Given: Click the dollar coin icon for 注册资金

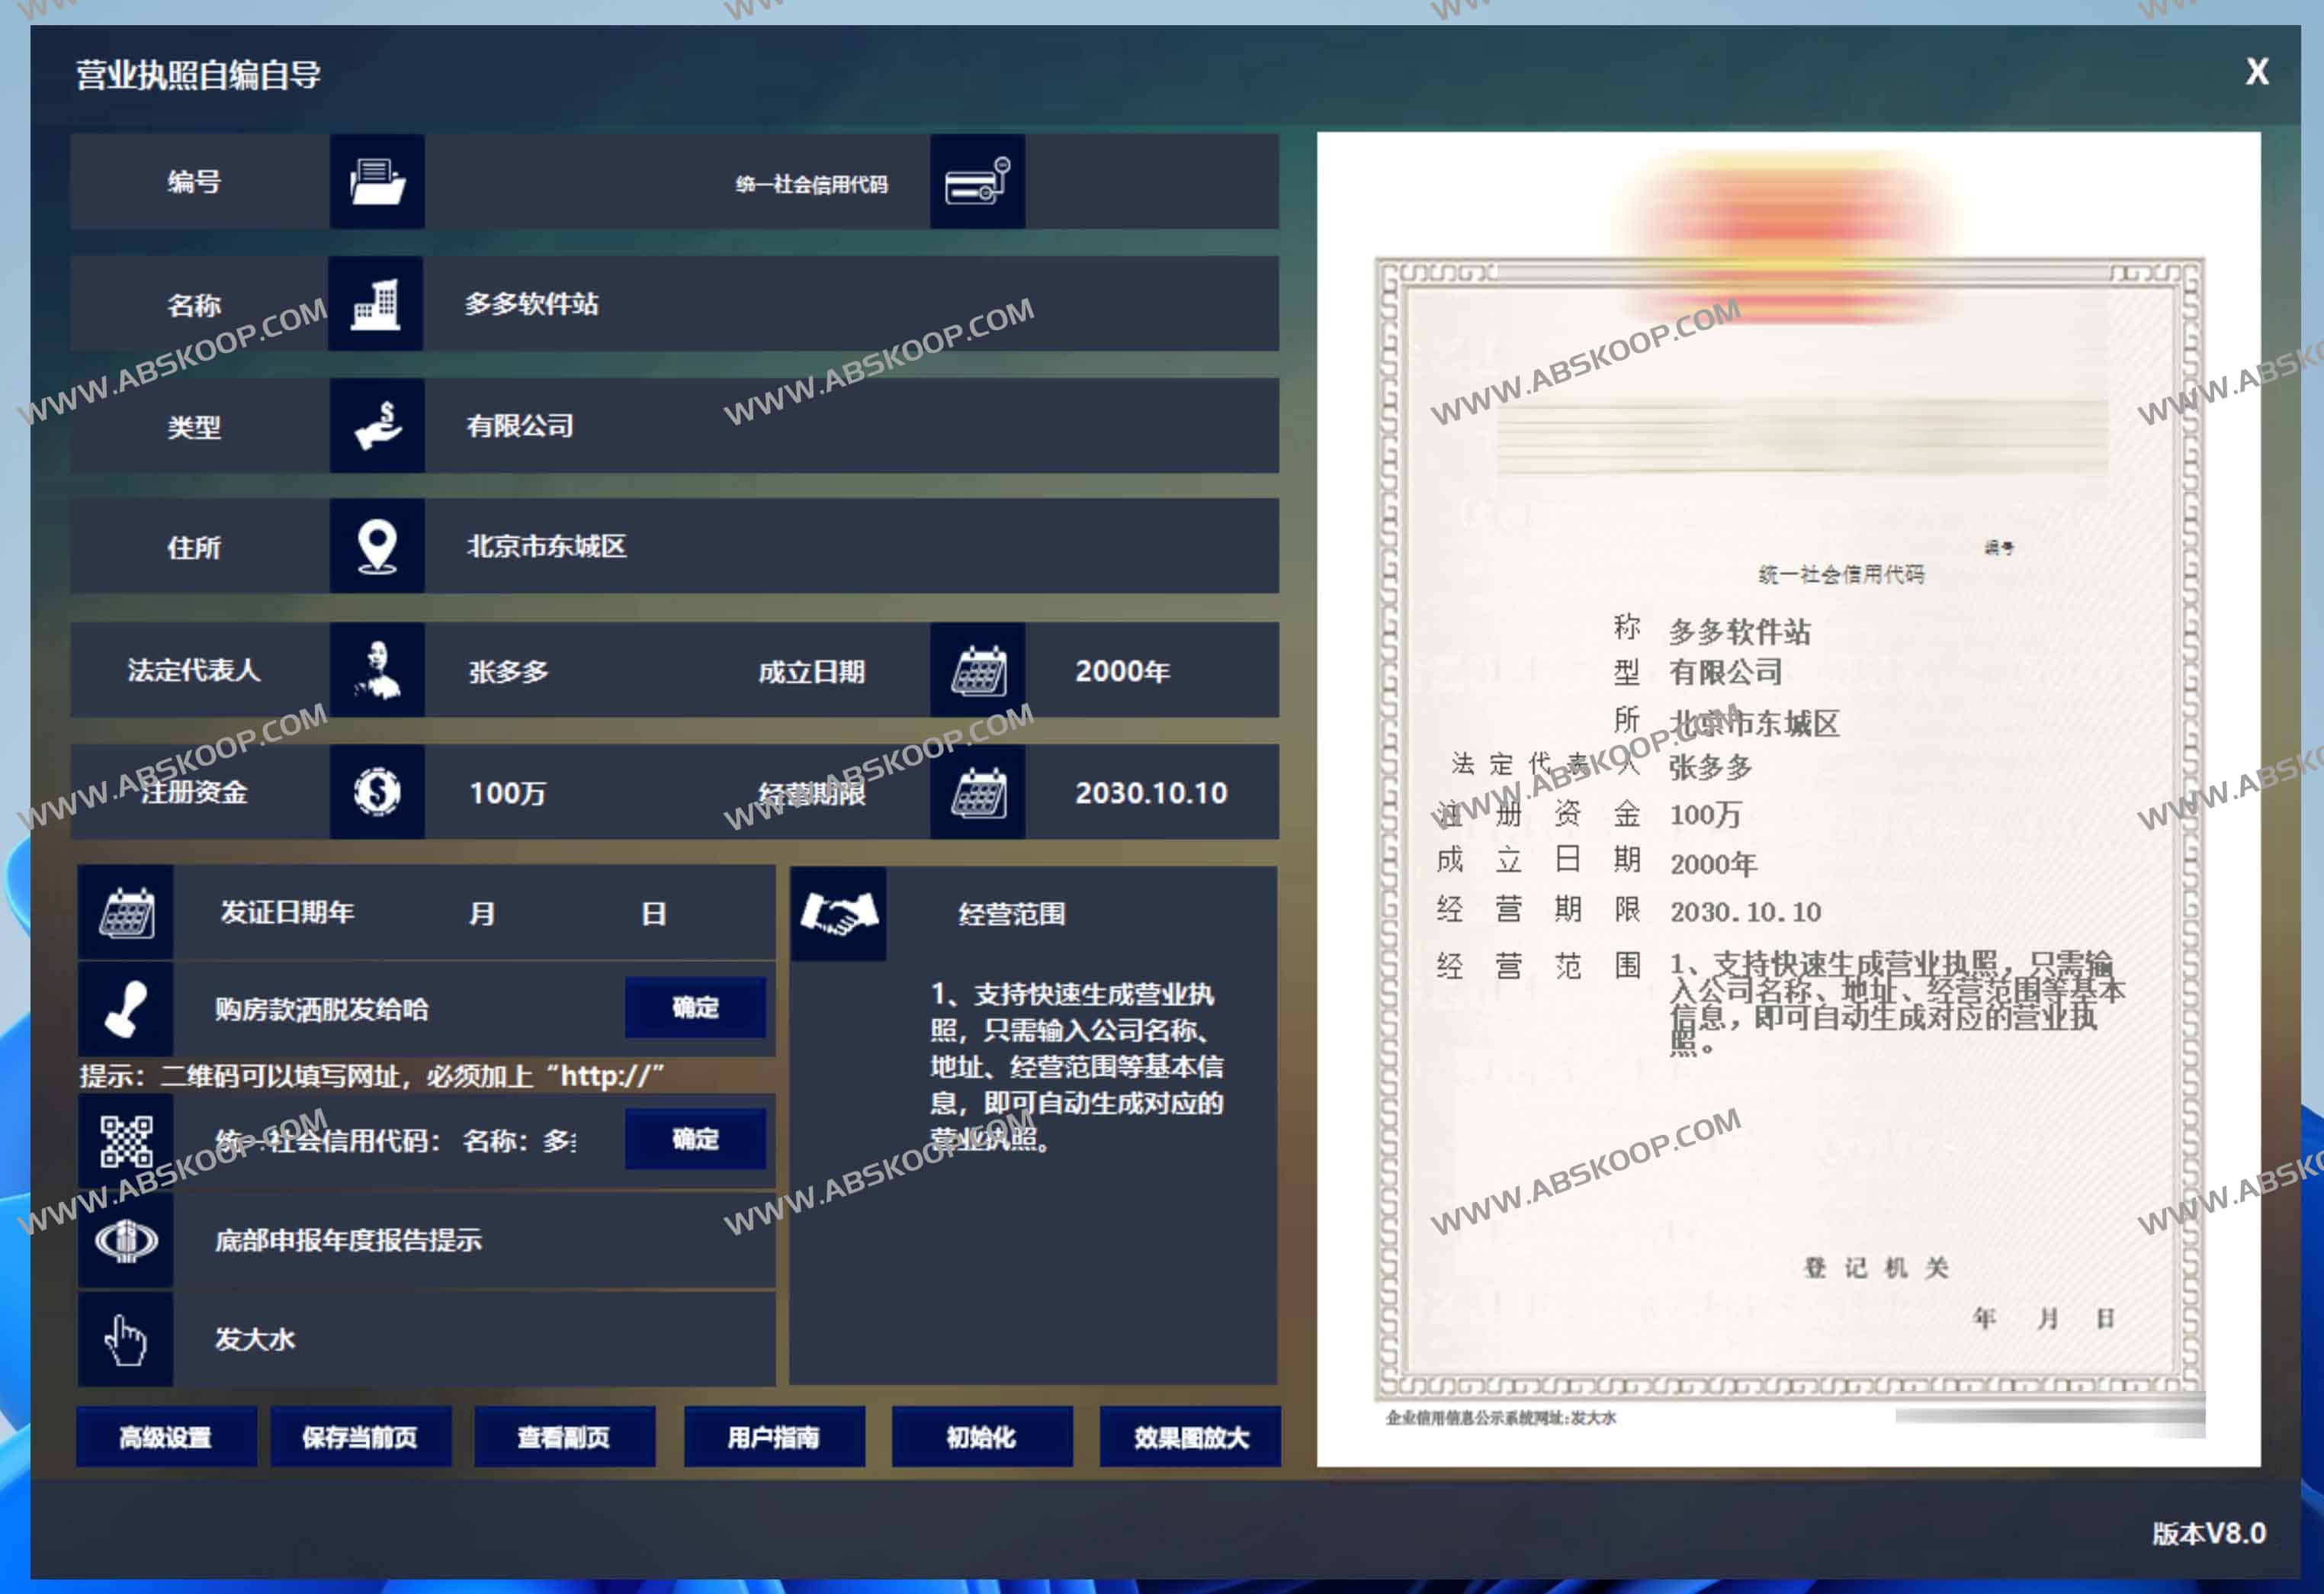Looking at the screenshot, I should [376, 793].
